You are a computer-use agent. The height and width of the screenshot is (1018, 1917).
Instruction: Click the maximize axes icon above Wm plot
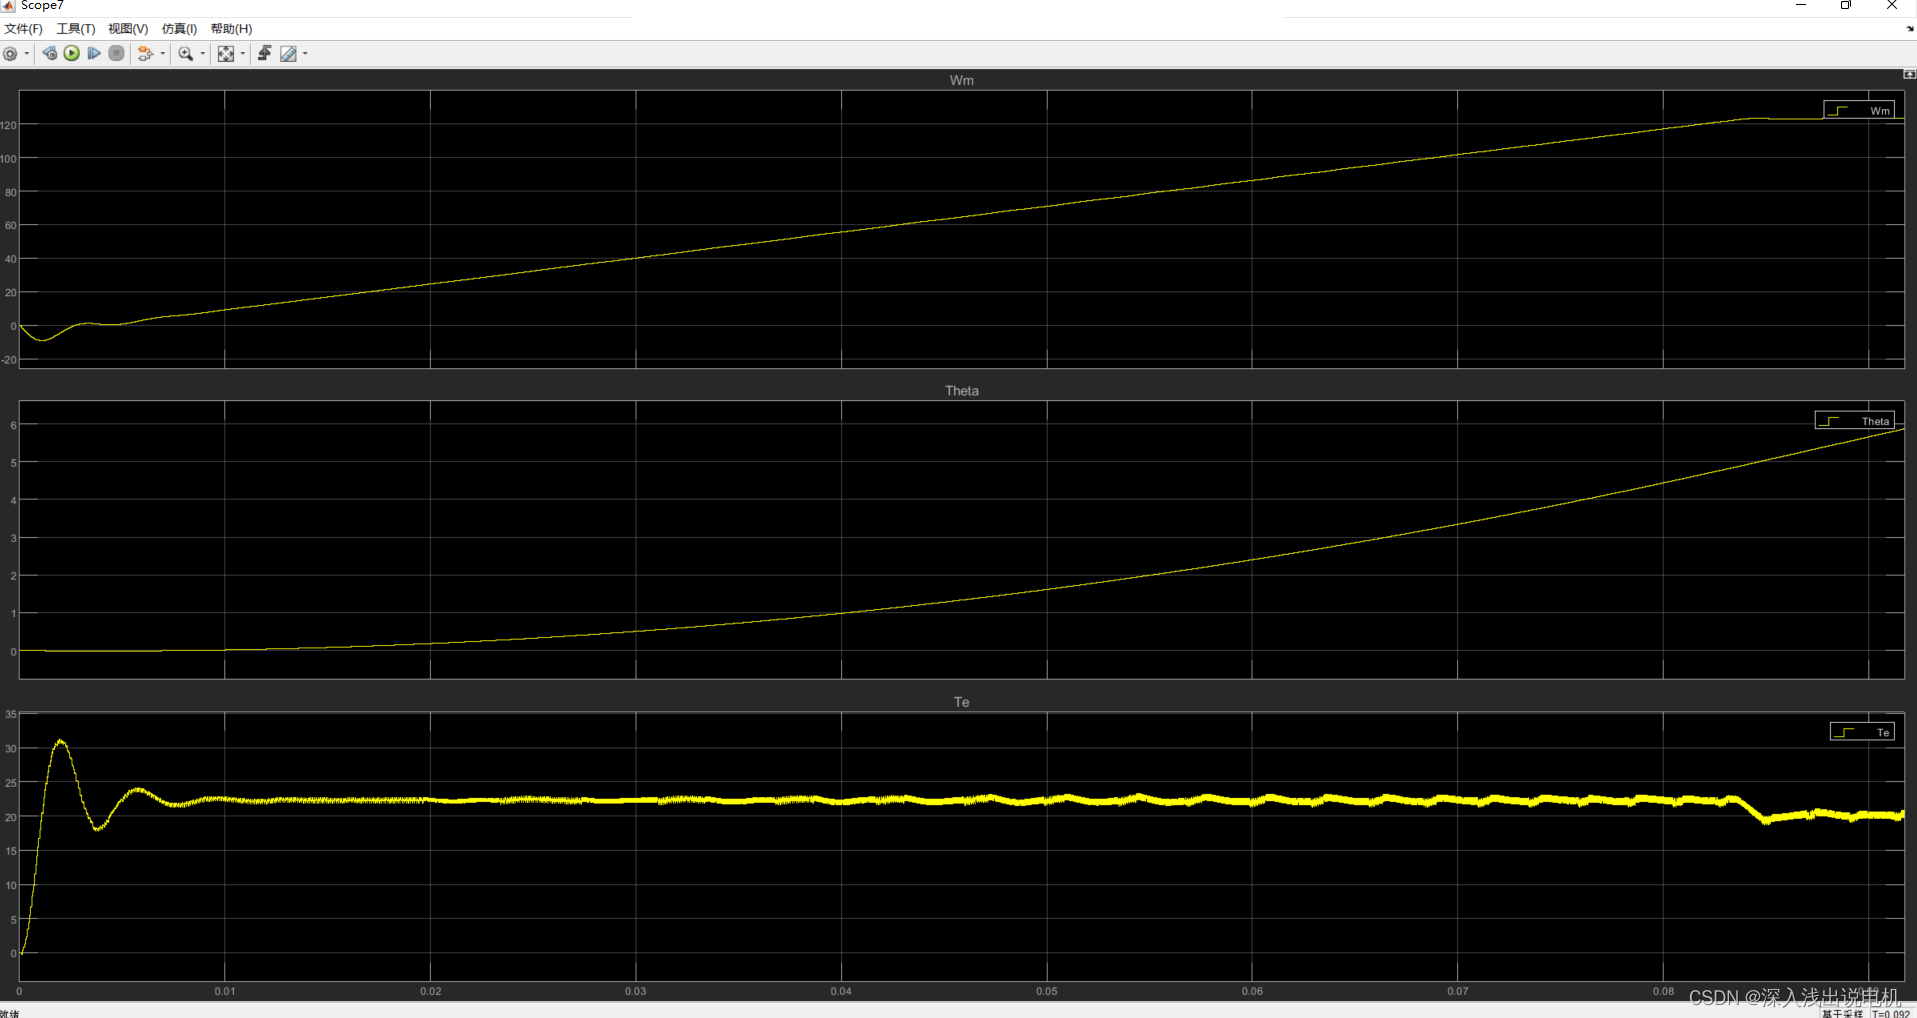1909,74
